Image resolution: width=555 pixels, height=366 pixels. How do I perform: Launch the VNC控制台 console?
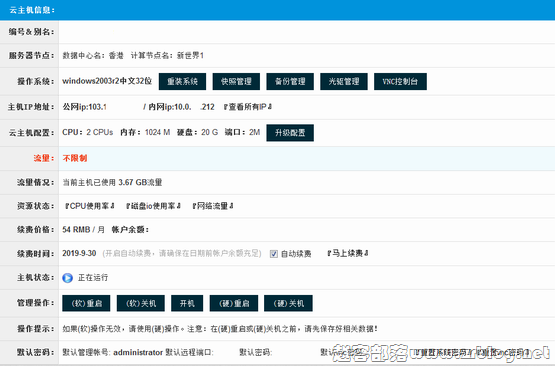pyautogui.click(x=400, y=81)
